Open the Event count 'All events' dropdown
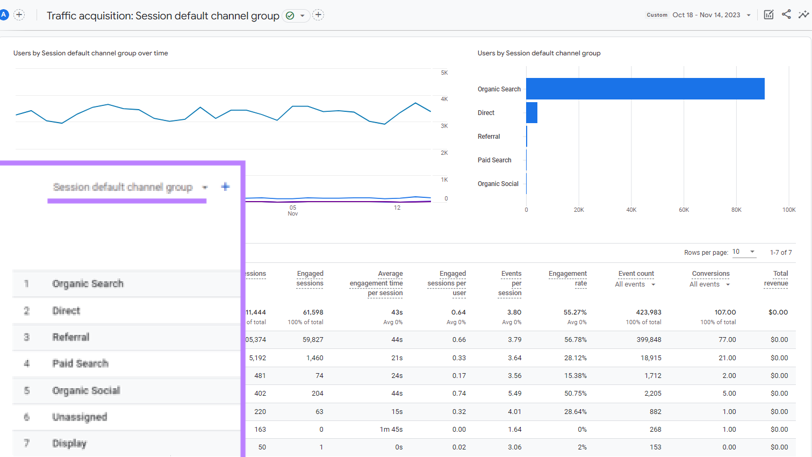Image resolution: width=812 pixels, height=457 pixels. [635, 285]
